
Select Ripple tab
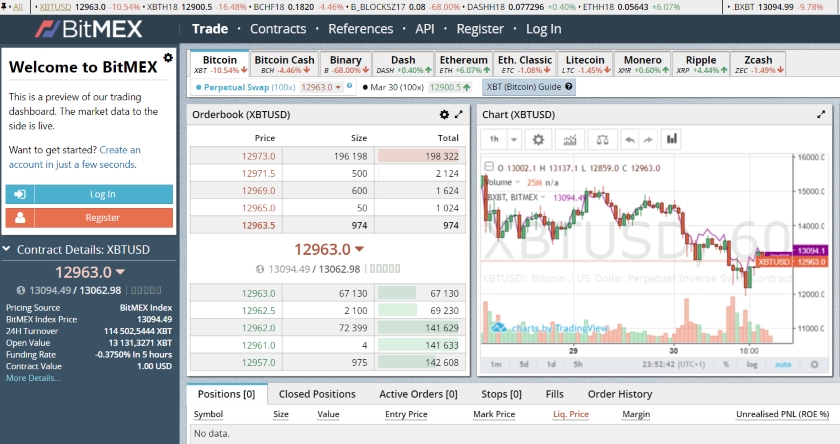[701, 64]
